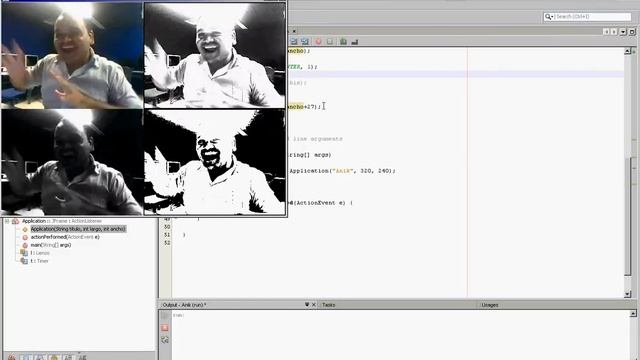The image size is (640, 360).
Task: Select actionPerformed(ActionEvent e) in Navigator
Action: tap(65, 237)
